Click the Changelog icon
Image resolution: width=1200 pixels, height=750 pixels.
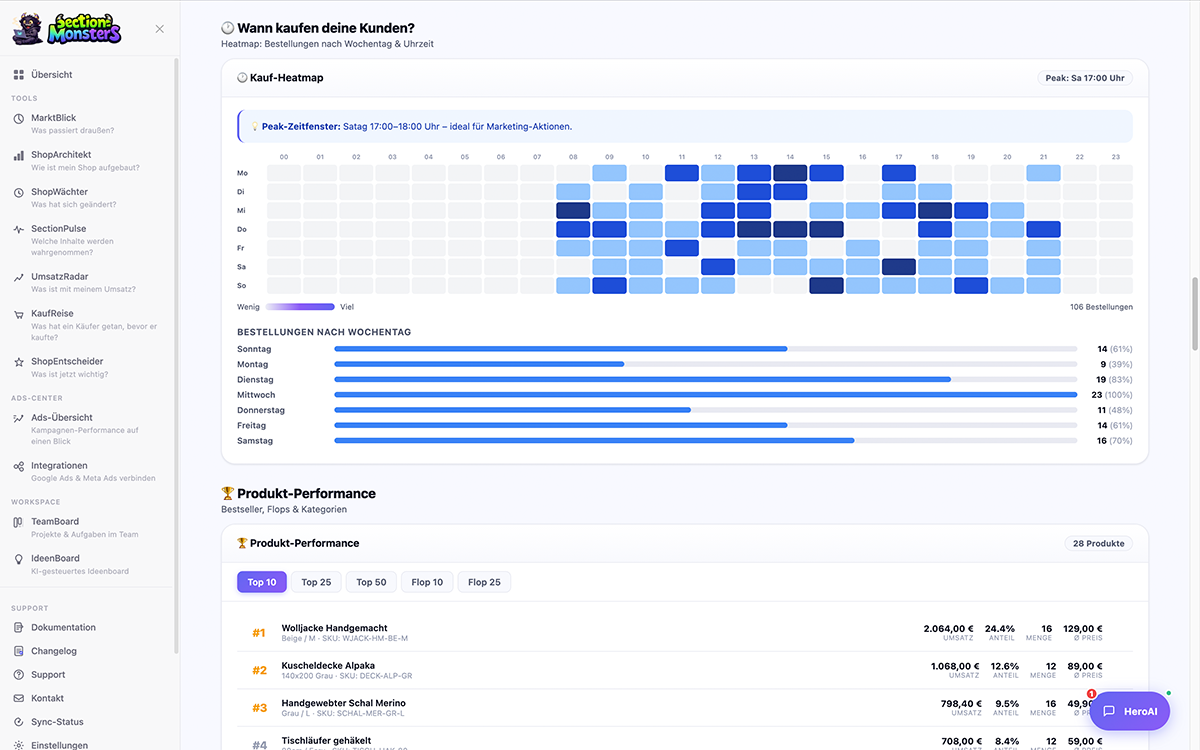coord(19,651)
